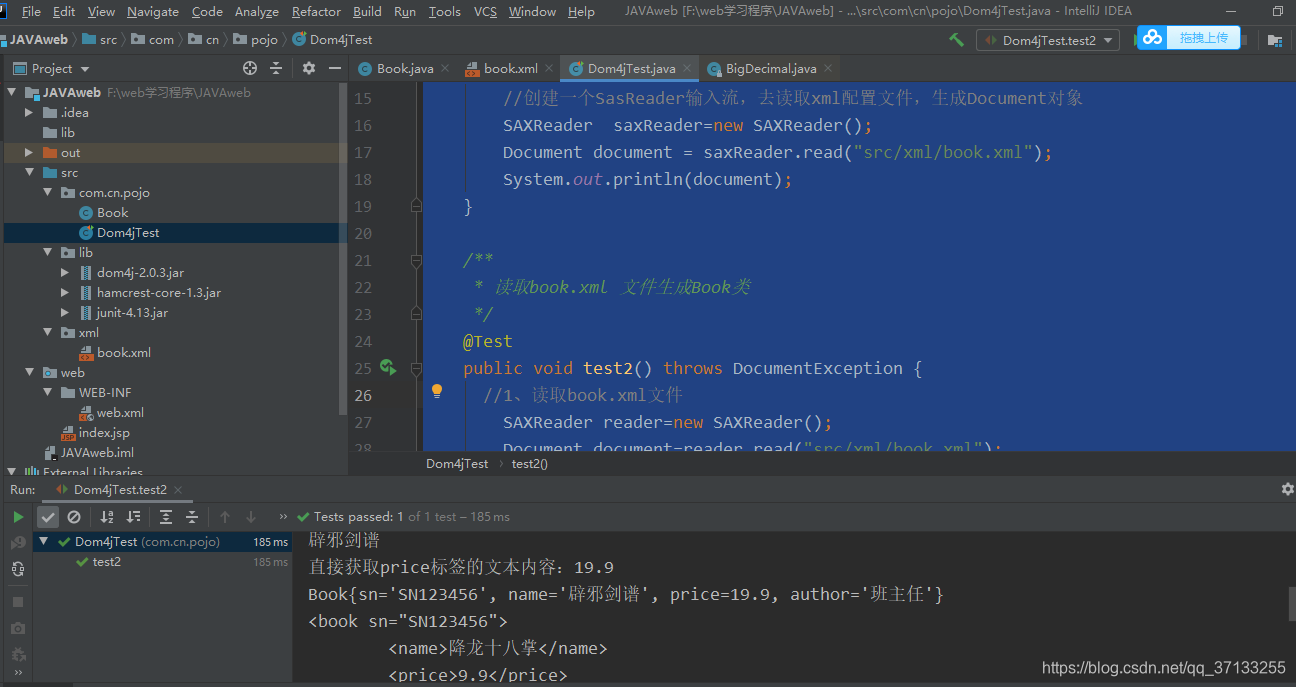Stop process square icon in Run sidebar
This screenshot has width=1296, height=687.
click(18, 602)
